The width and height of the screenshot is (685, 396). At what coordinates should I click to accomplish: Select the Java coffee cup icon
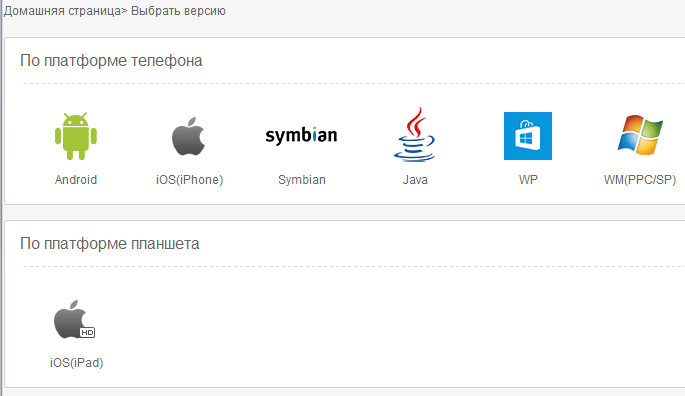coord(415,135)
